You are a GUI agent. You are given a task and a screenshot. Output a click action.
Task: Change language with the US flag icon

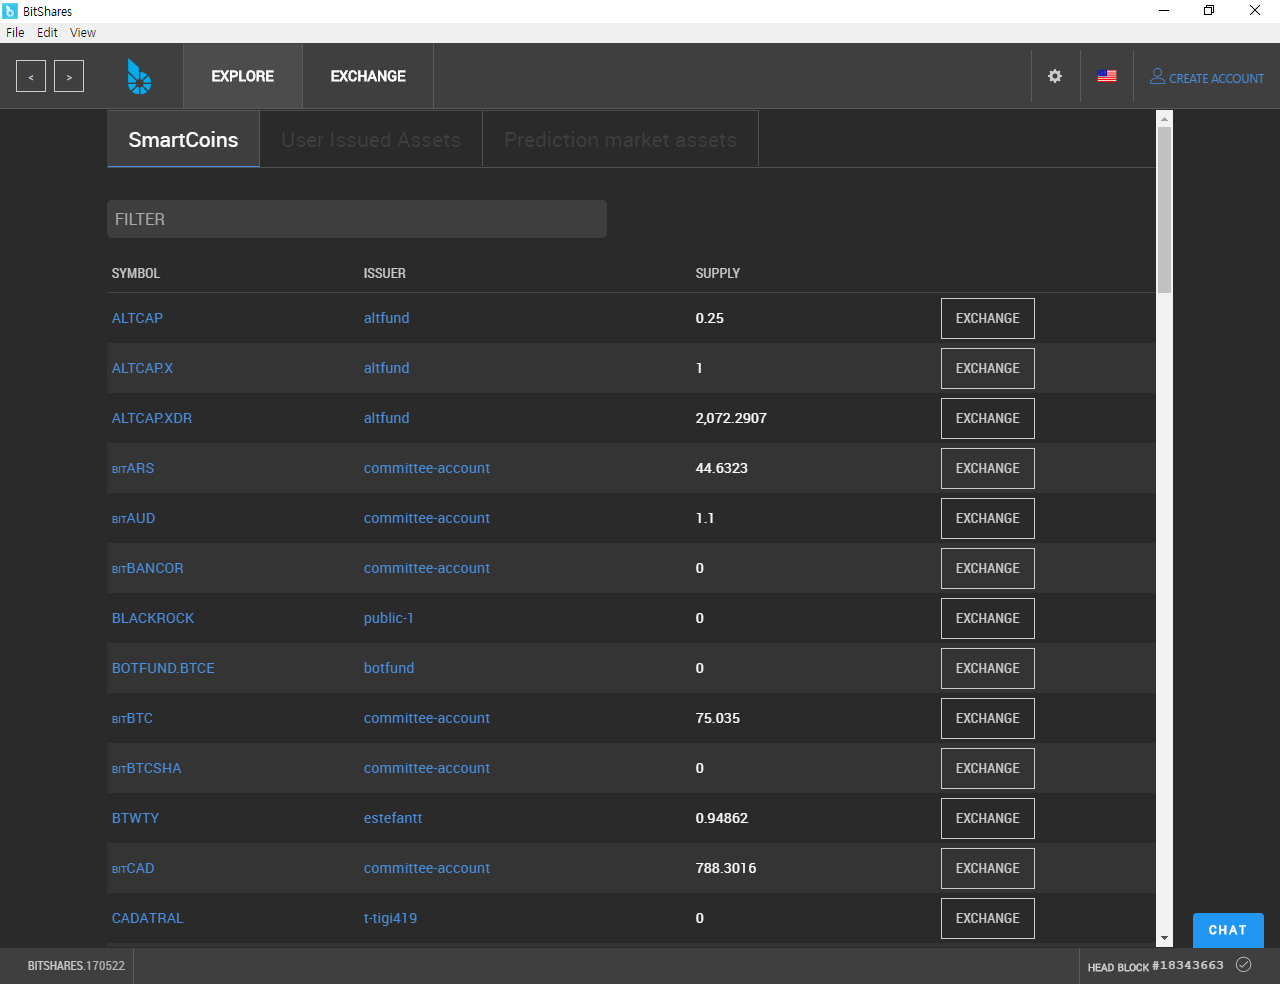tap(1107, 76)
